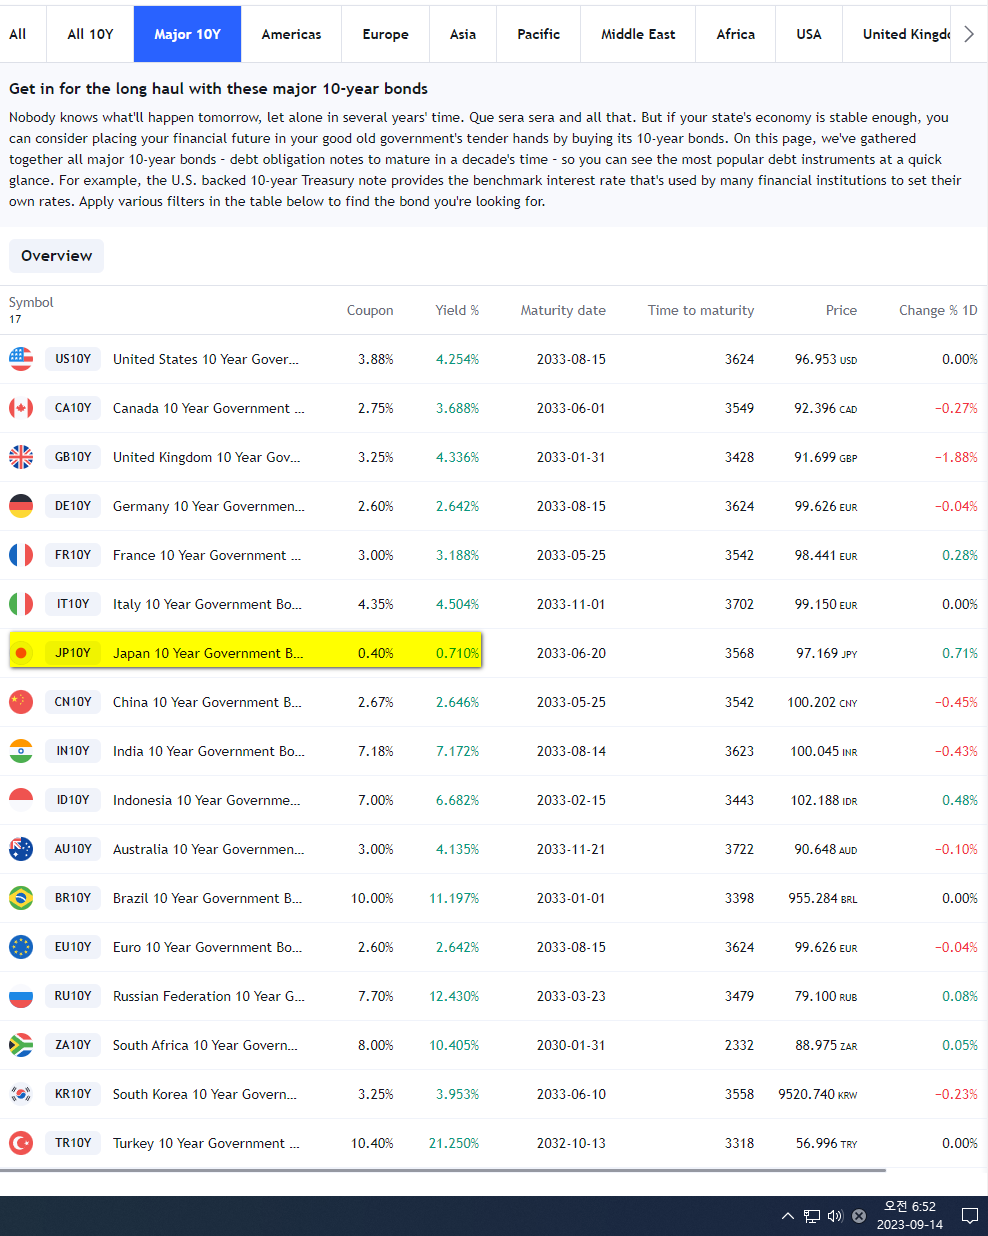Sort by the Price column header
988x1236 pixels.
841,310
